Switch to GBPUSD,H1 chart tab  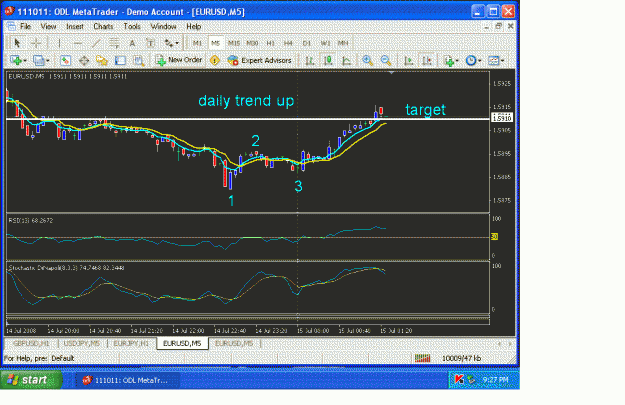(x=31, y=344)
